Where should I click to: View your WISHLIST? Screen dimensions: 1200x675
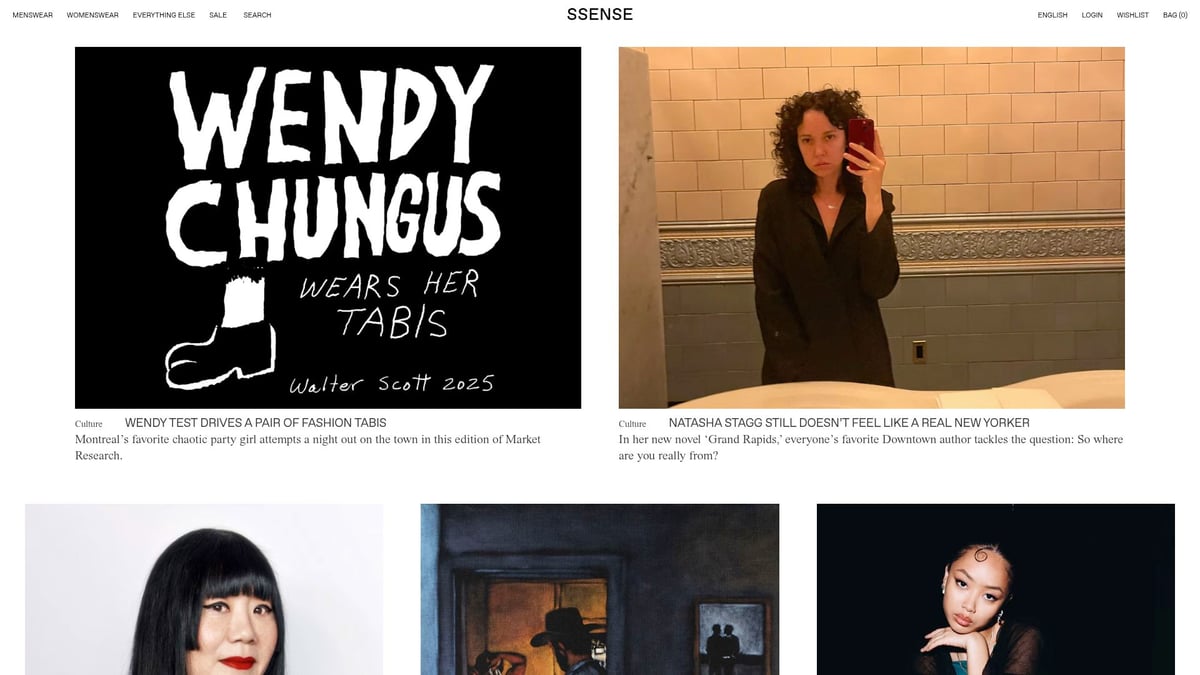1133,15
